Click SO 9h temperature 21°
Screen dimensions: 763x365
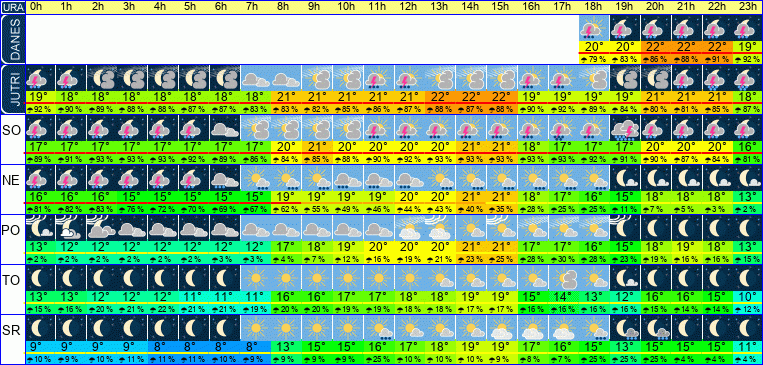(317, 146)
